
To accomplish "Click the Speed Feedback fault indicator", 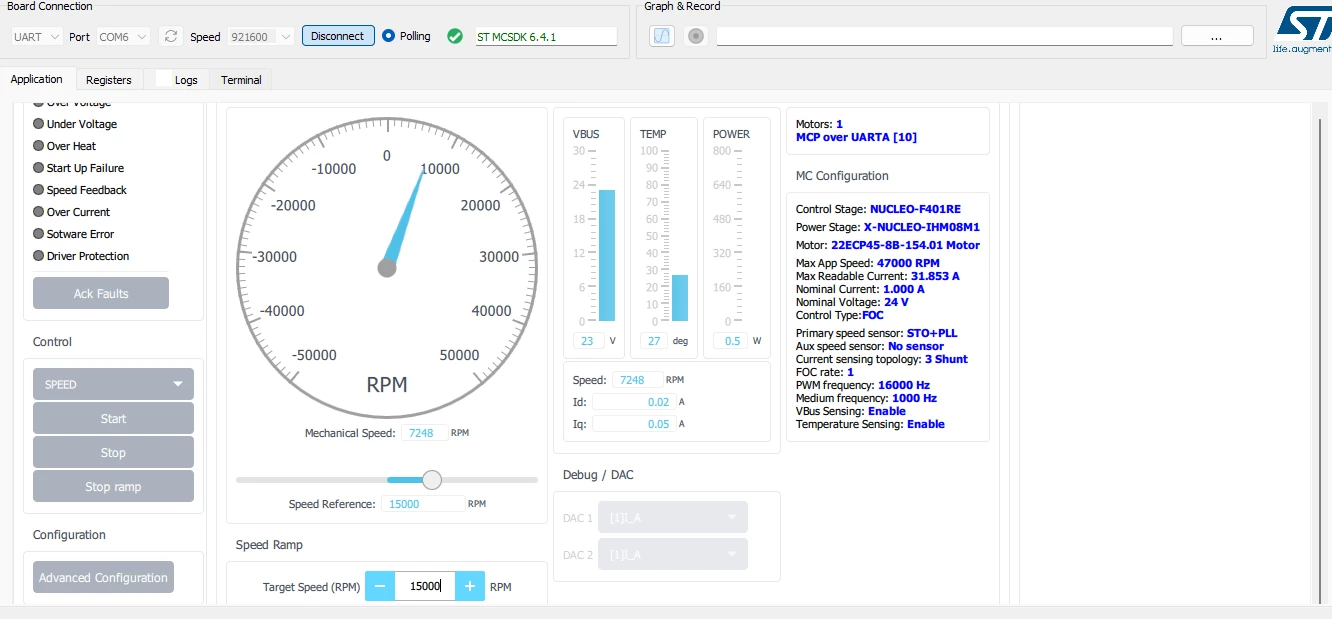I will coord(39,190).
